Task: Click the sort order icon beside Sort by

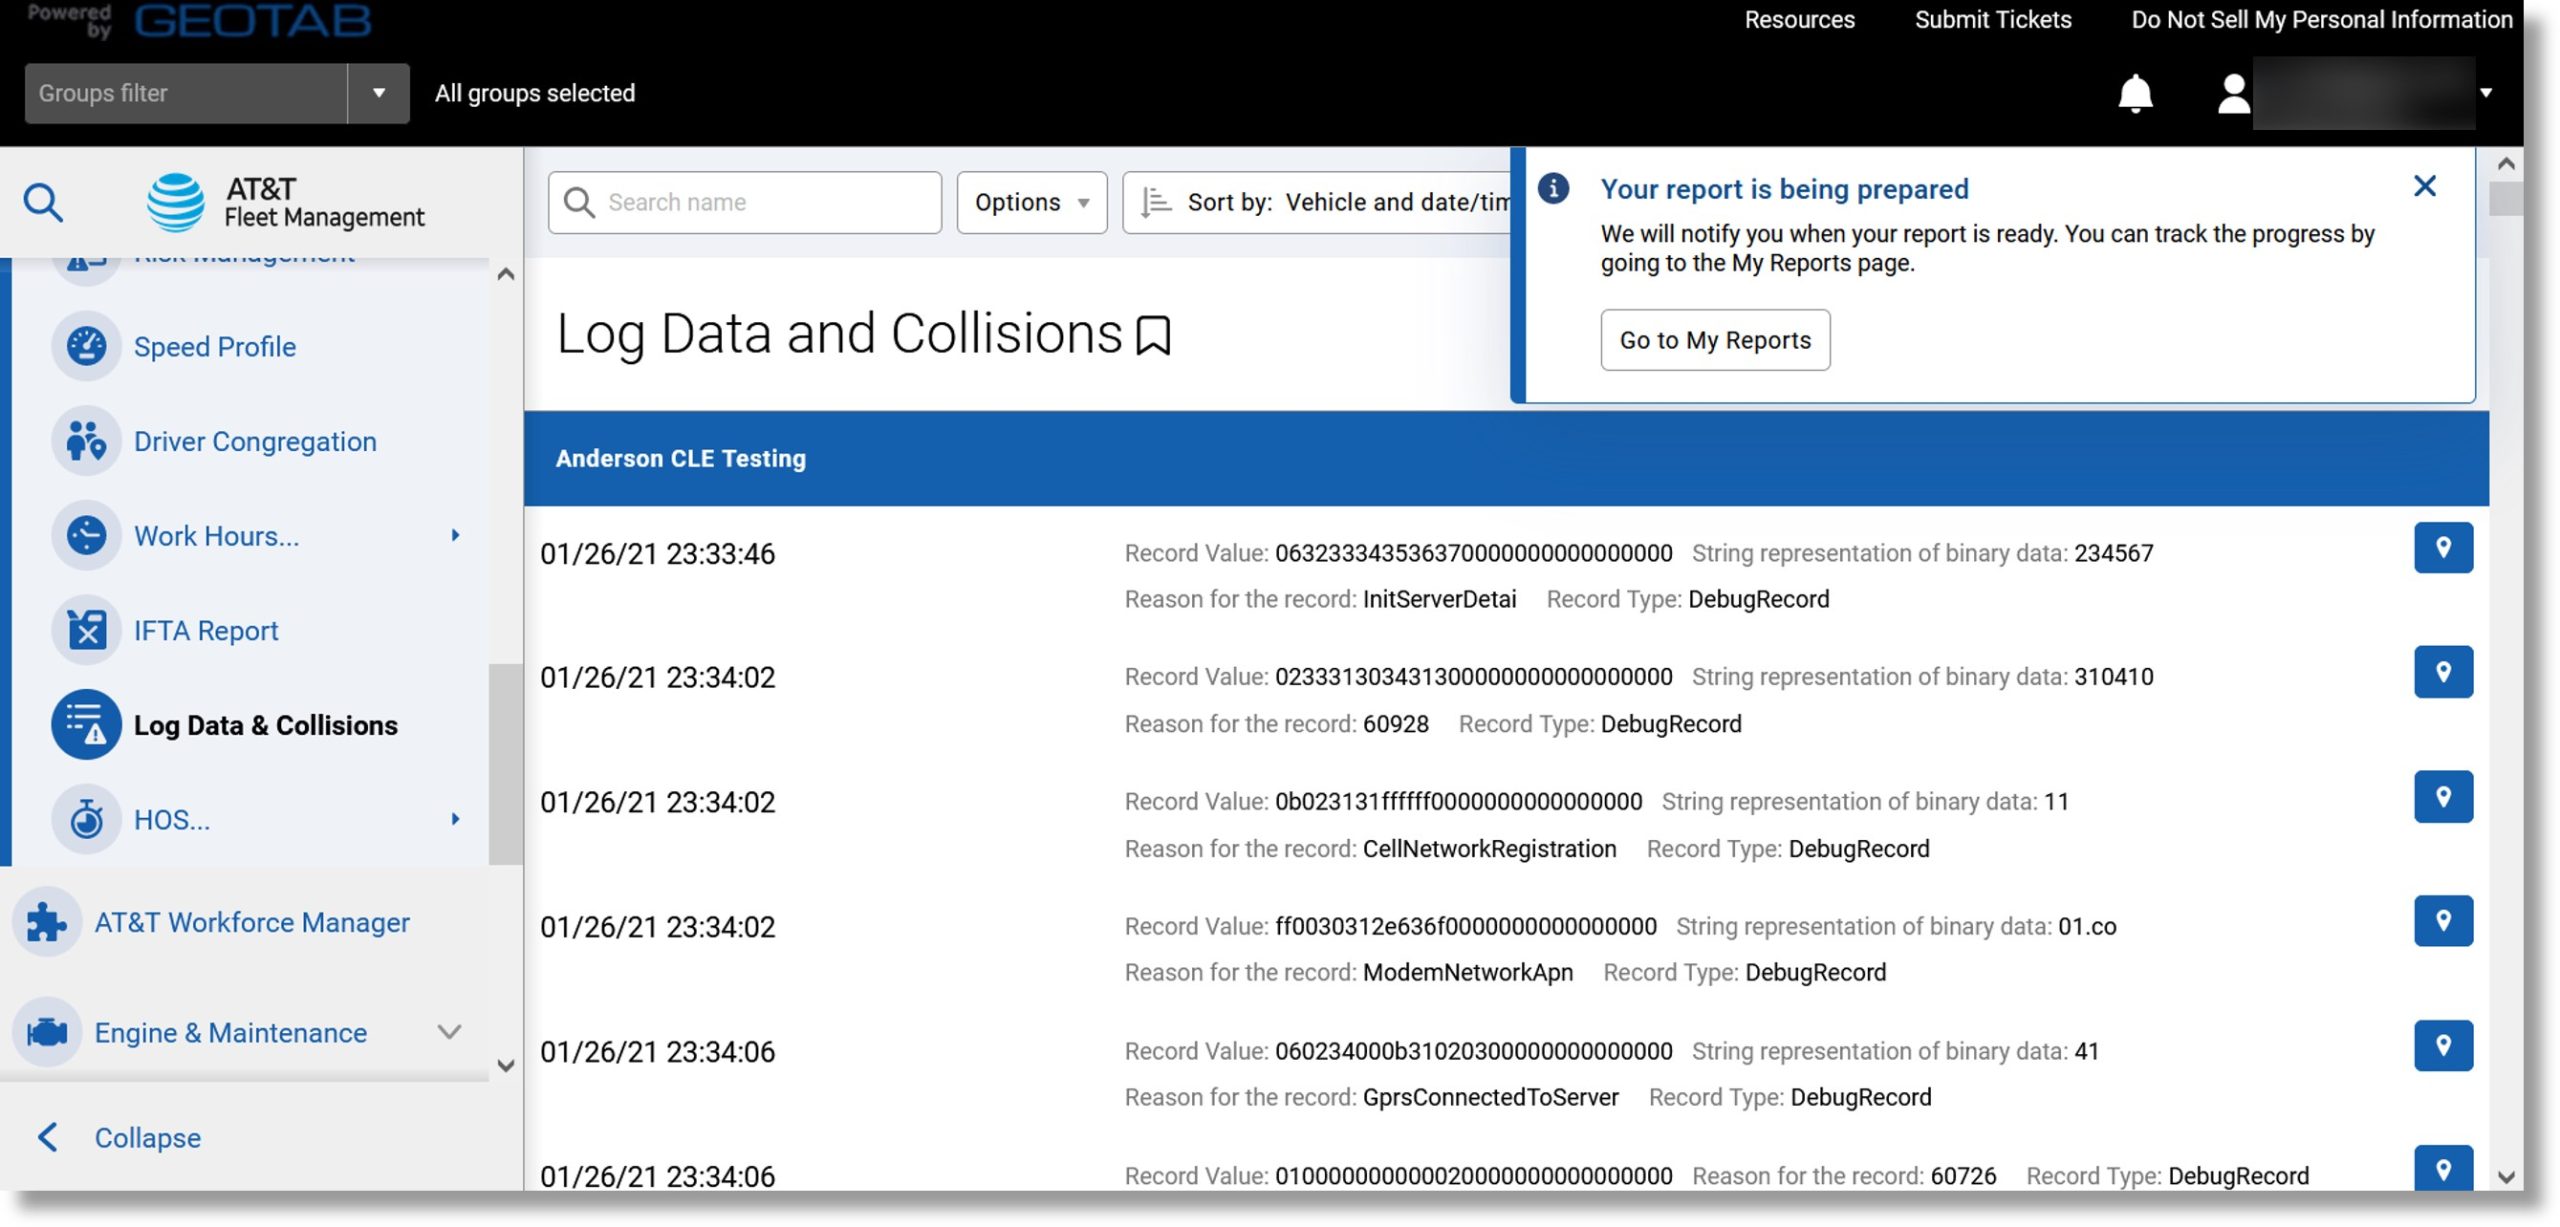Action: [x=1156, y=202]
